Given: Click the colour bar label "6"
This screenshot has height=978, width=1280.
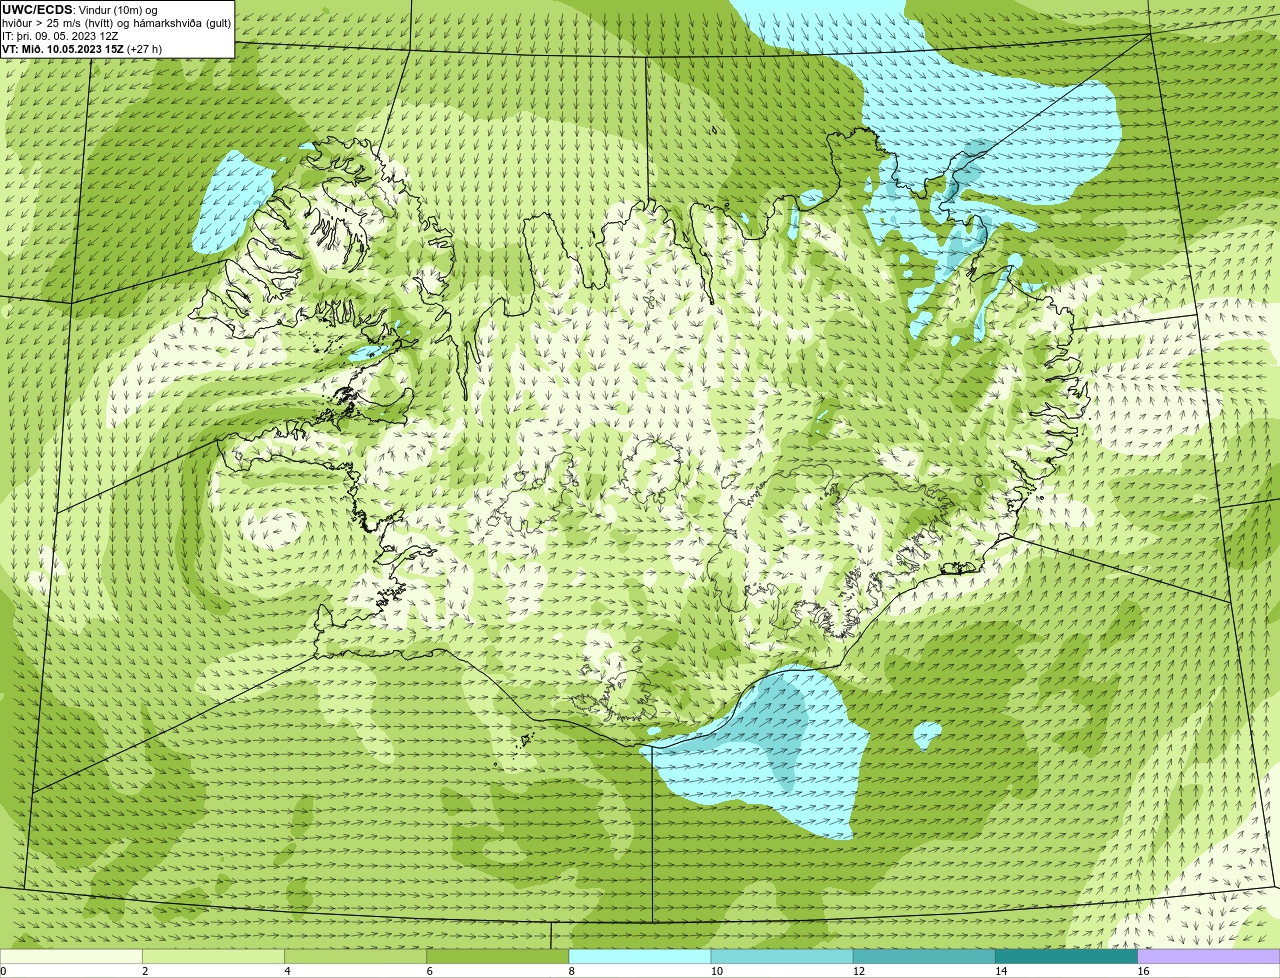Looking at the screenshot, I should [x=429, y=971].
